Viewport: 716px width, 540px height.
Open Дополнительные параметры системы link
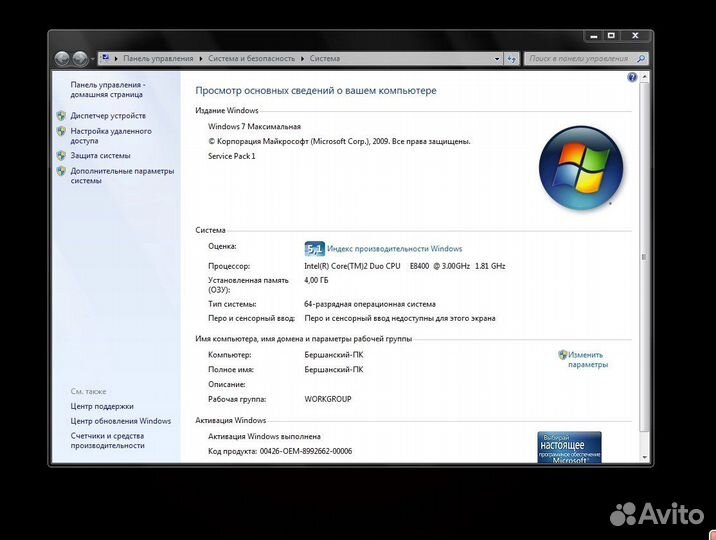tap(122, 176)
